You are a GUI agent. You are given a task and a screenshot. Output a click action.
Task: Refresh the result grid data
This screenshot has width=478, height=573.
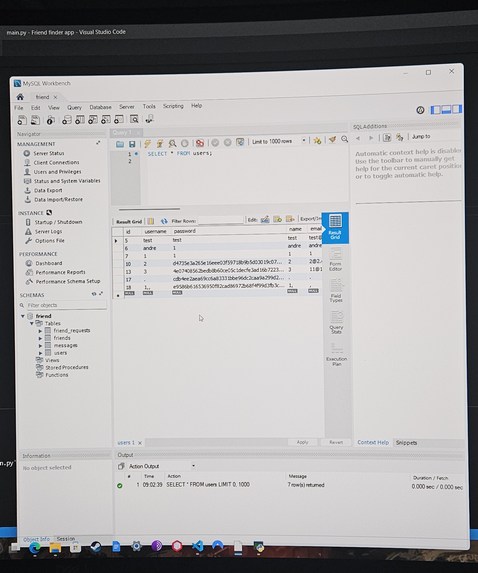pyautogui.click(x=164, y=221)
